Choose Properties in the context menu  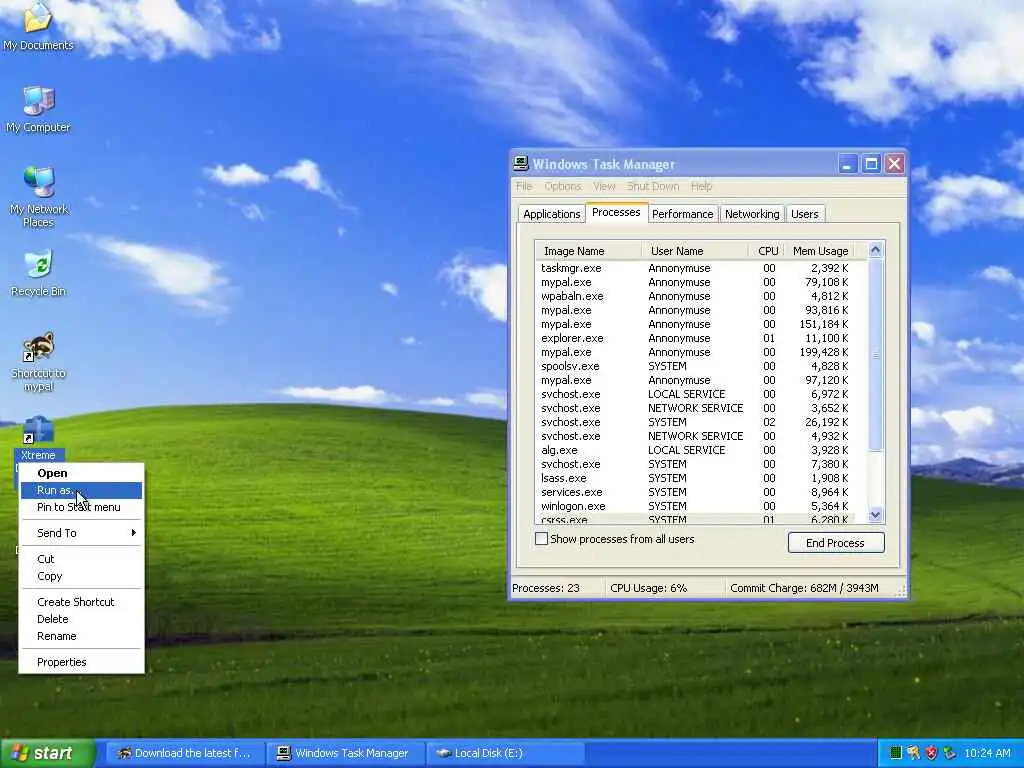(81, 662)
